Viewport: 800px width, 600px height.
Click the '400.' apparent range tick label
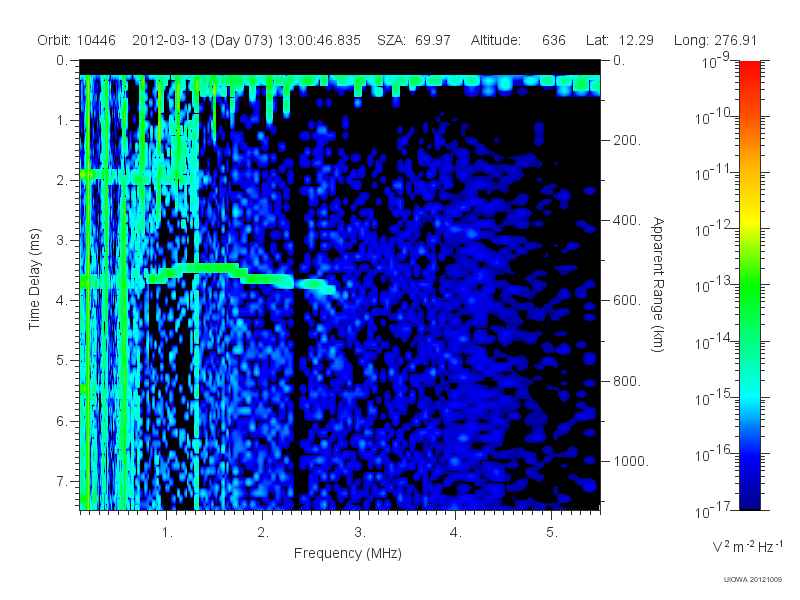[x=627, y=220]
